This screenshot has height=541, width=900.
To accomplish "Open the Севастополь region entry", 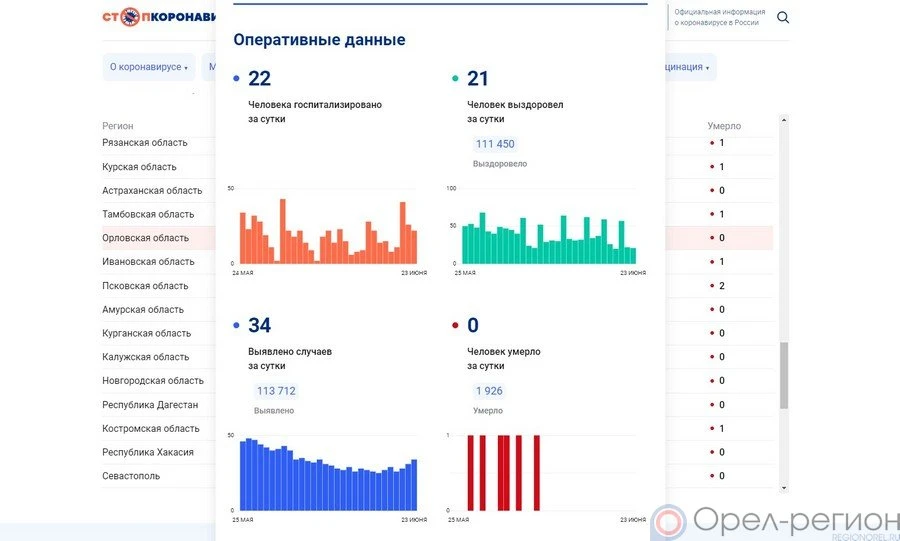I will [131, 476].
